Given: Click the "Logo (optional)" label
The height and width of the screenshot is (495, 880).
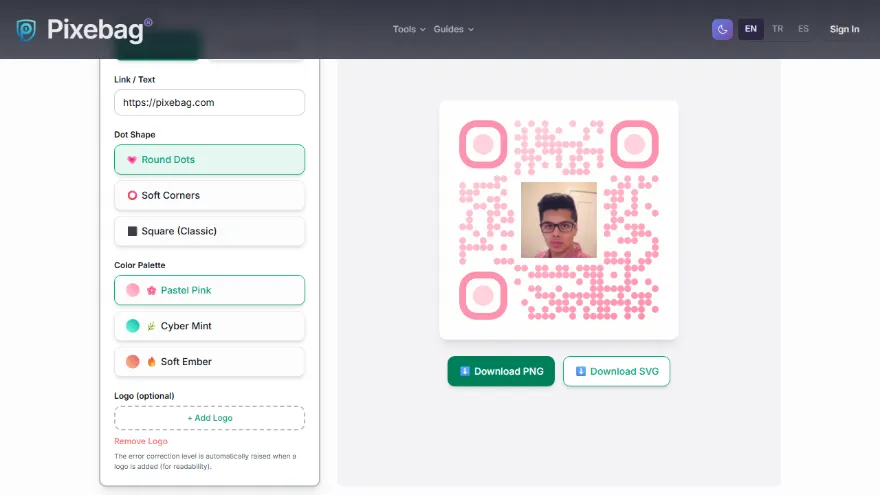Looking at the screenshot, I should point(144,396).
